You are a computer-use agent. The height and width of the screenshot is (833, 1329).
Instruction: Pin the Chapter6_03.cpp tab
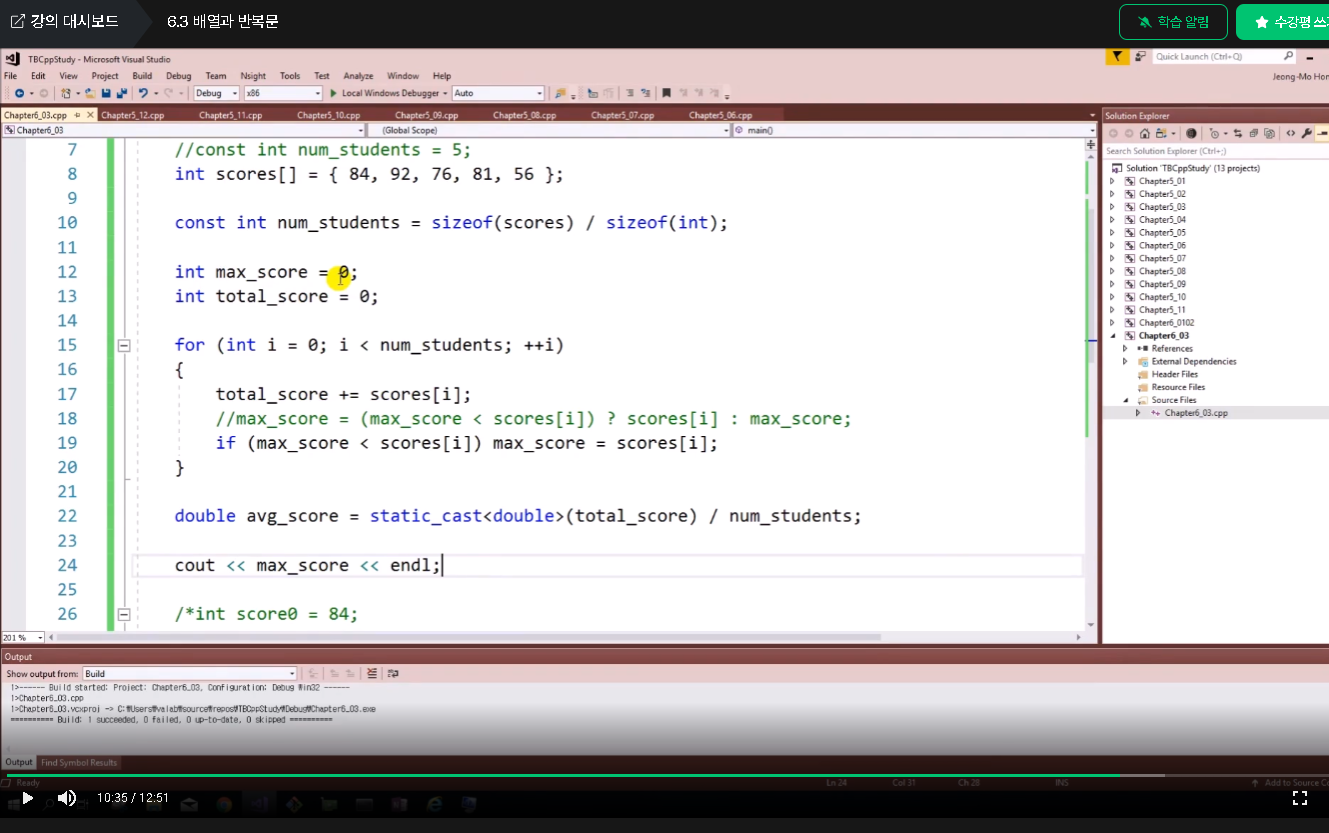(77, 115)
